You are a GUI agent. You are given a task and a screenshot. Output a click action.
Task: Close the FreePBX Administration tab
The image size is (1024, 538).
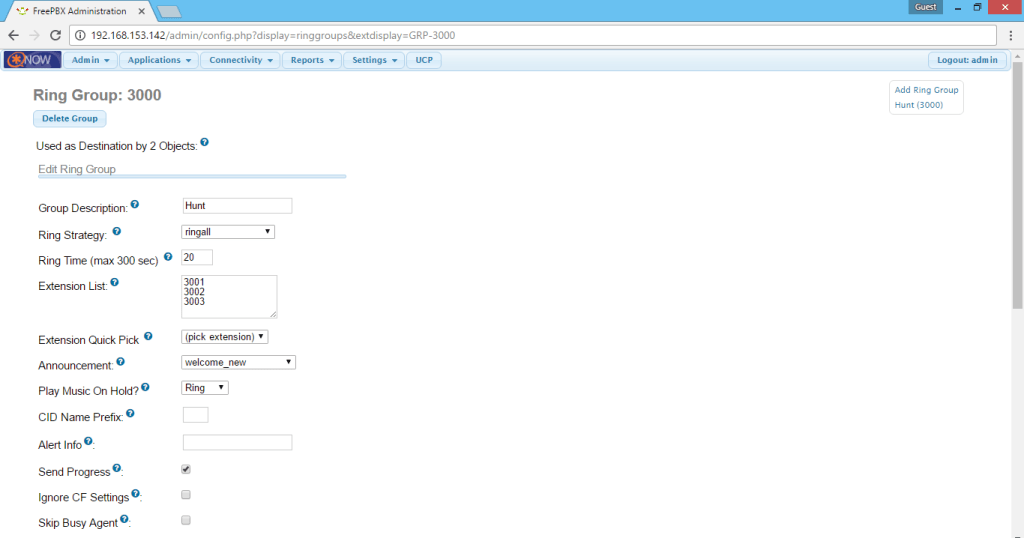142,11
